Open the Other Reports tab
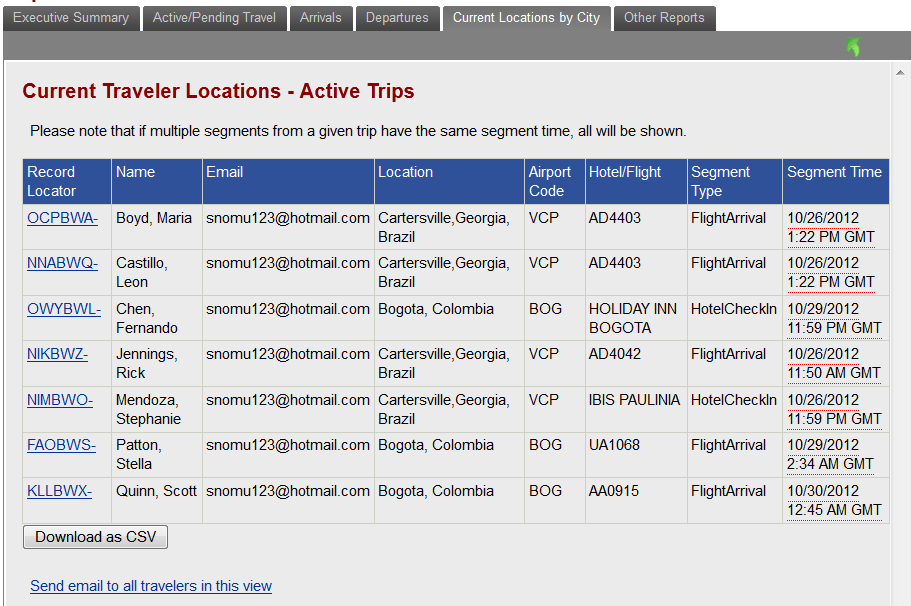911x606 pixels. [664, 18]
